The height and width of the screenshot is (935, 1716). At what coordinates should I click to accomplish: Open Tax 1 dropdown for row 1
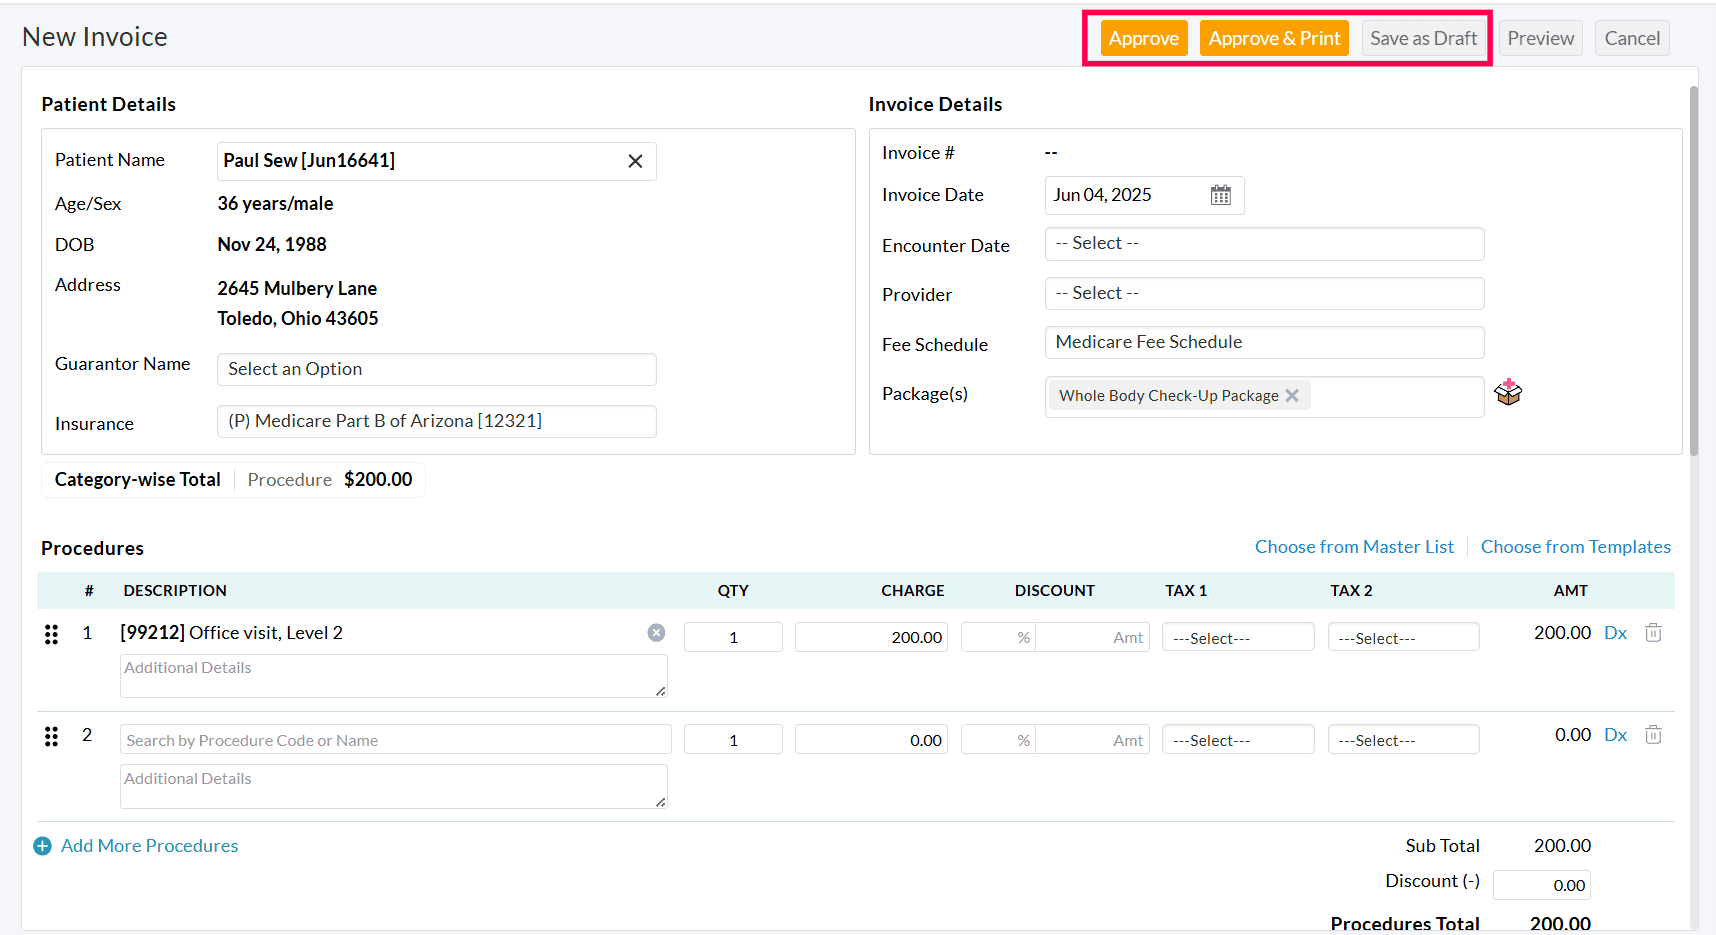click(x=1237, y=638)
